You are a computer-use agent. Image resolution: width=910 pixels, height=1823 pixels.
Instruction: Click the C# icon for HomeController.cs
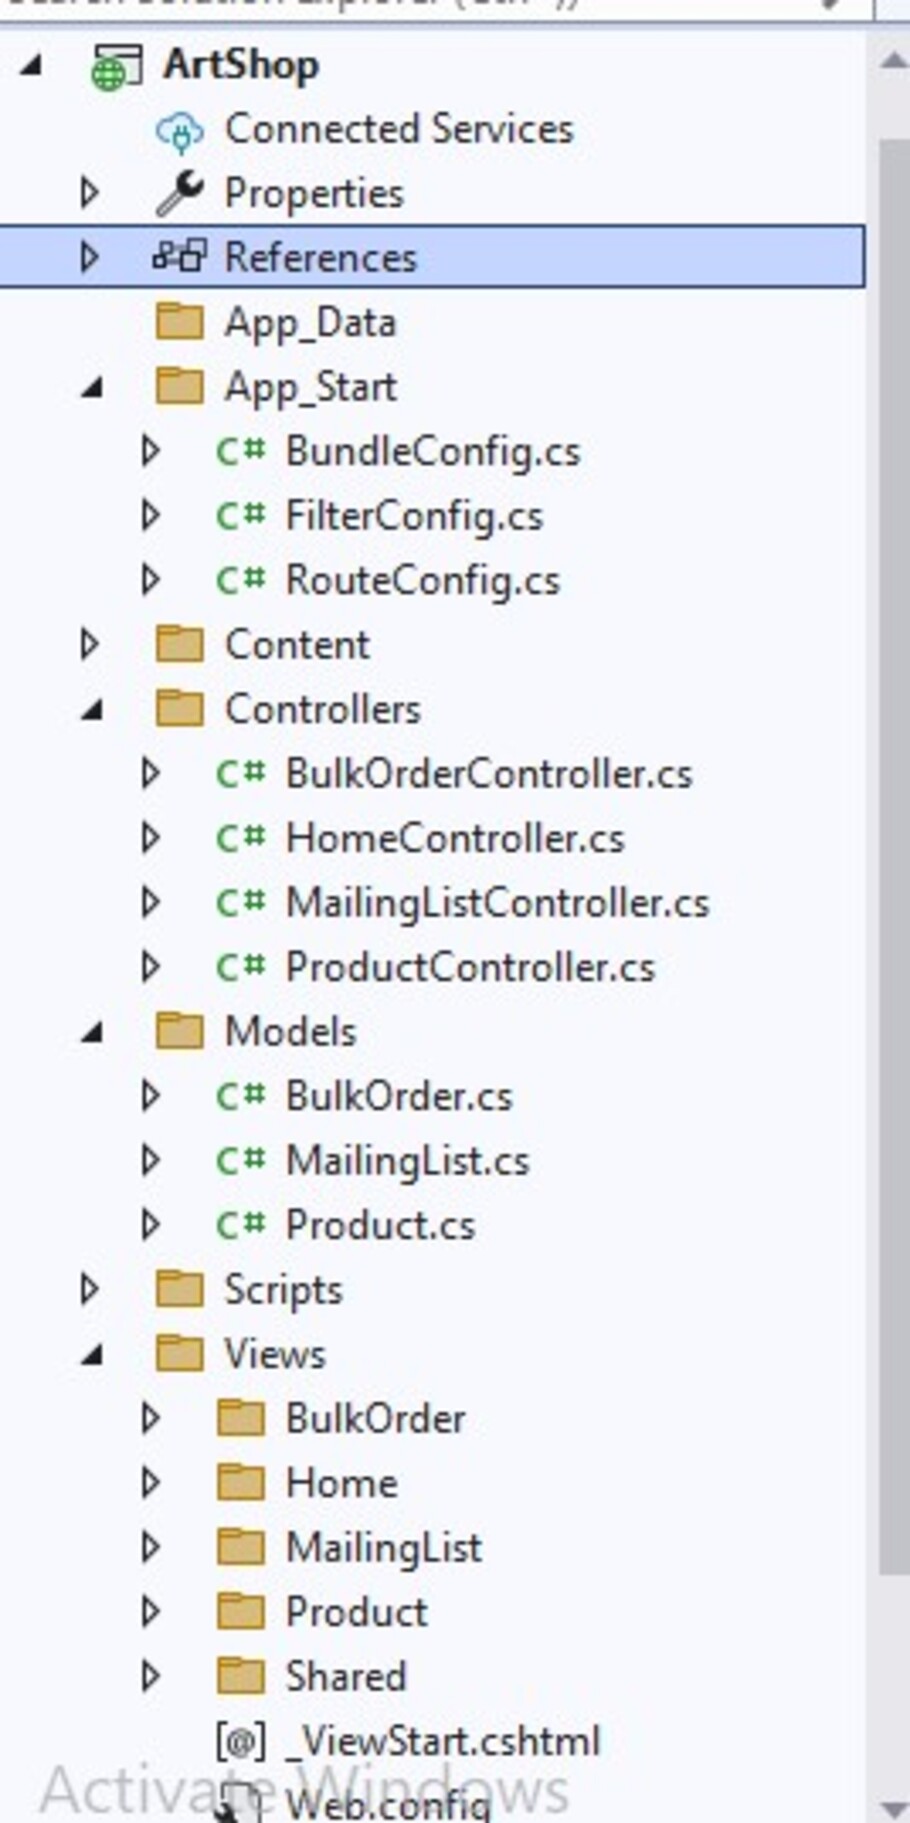click(x=238, y=838)
